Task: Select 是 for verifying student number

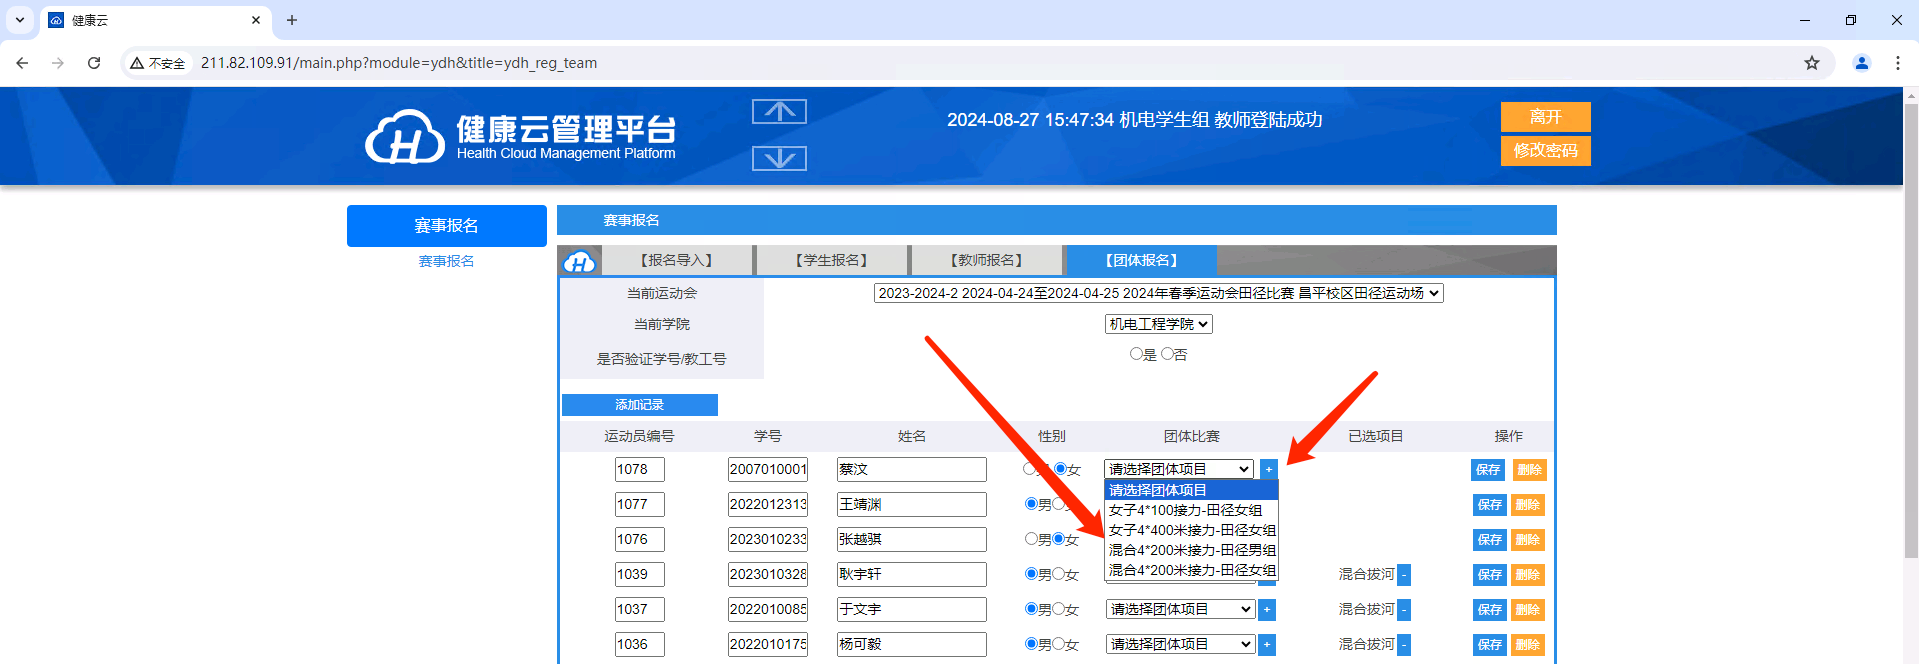Action: 1136,354
